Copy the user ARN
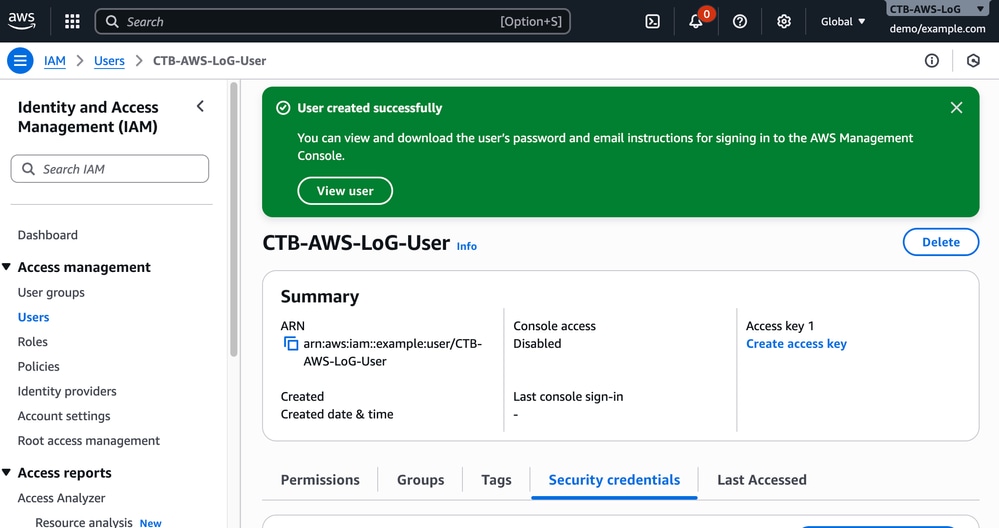Image resolution: width=999 pixels, height=528 pixels. click(291, 344)
